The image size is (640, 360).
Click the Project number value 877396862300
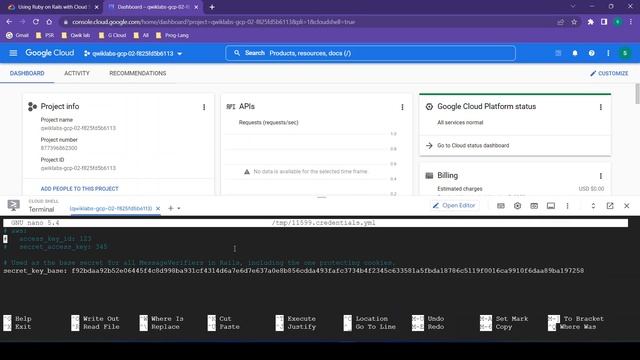pyautogui.click(x=59, y=148)
